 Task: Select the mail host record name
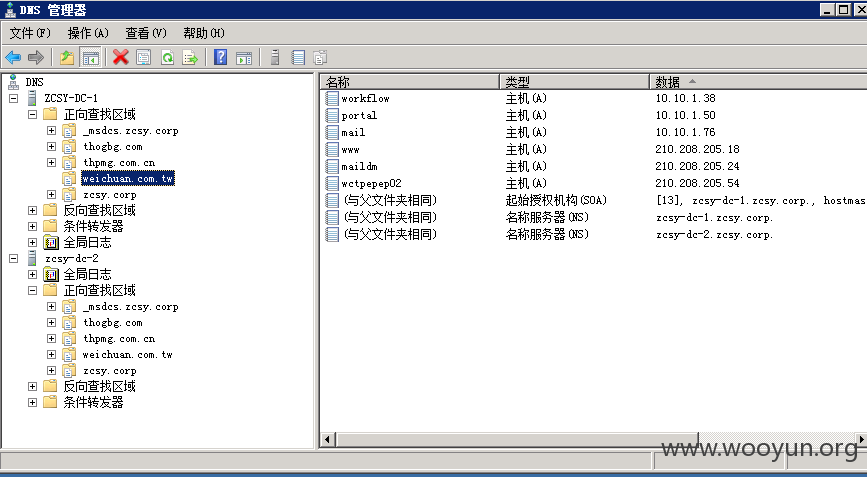pos(353,133)
